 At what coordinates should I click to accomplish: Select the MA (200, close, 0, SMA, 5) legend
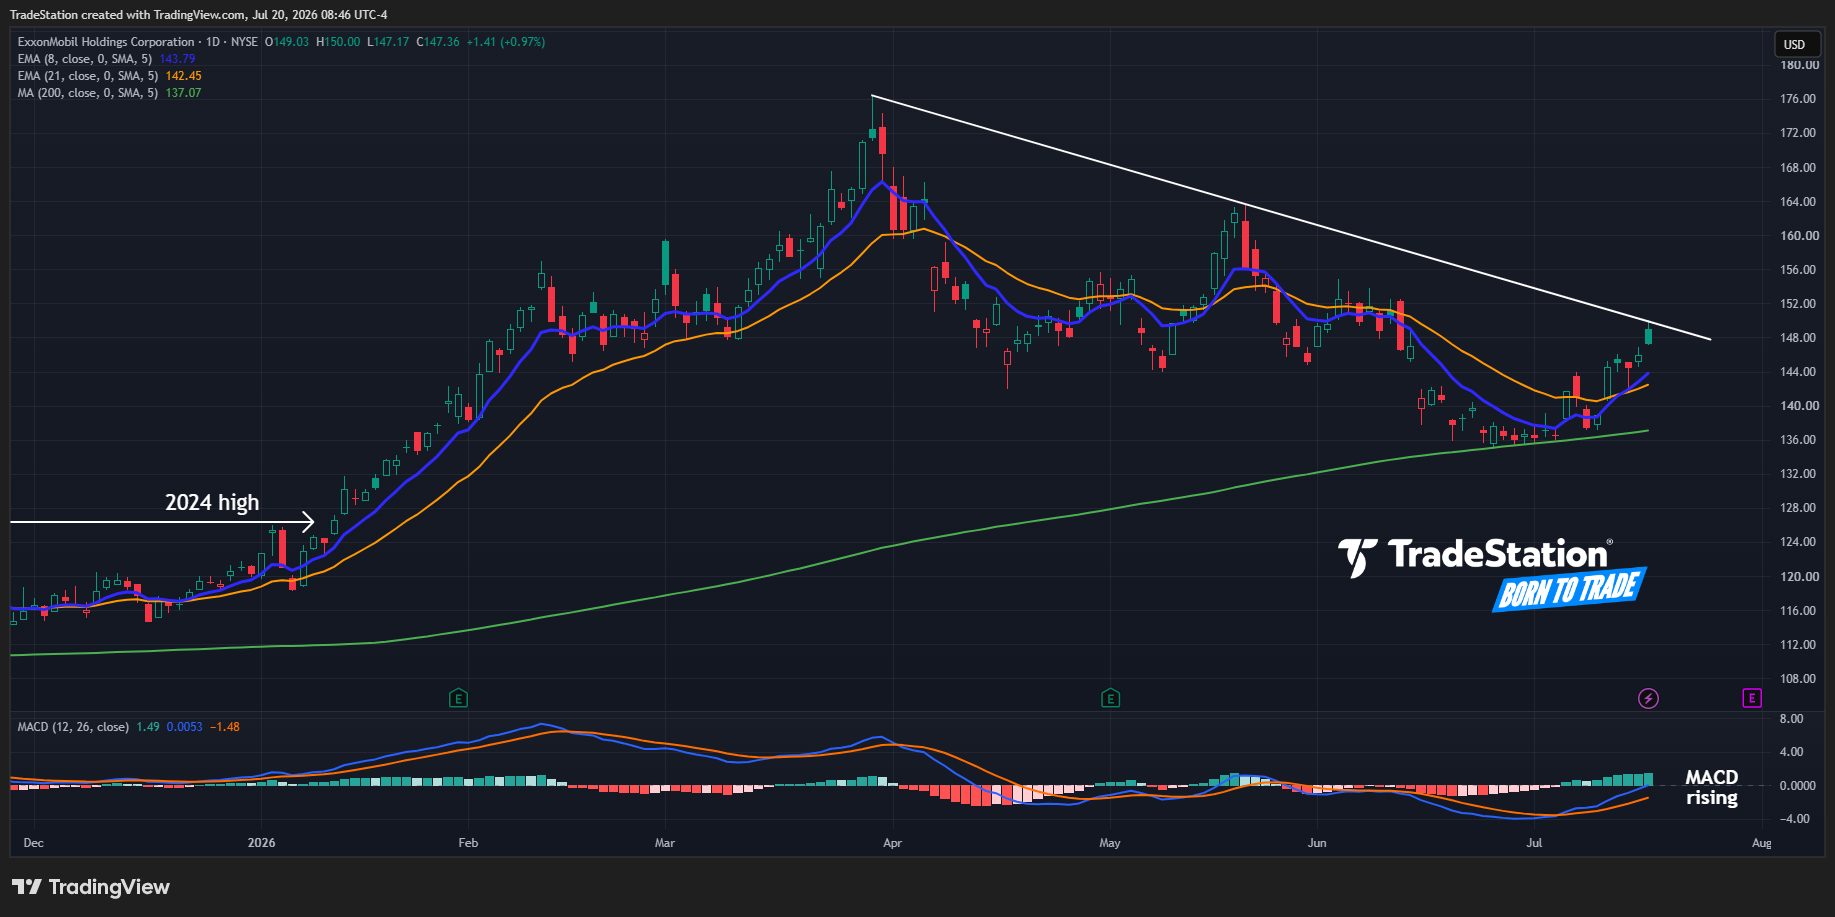pyautogui.click(x=88, y=93)
